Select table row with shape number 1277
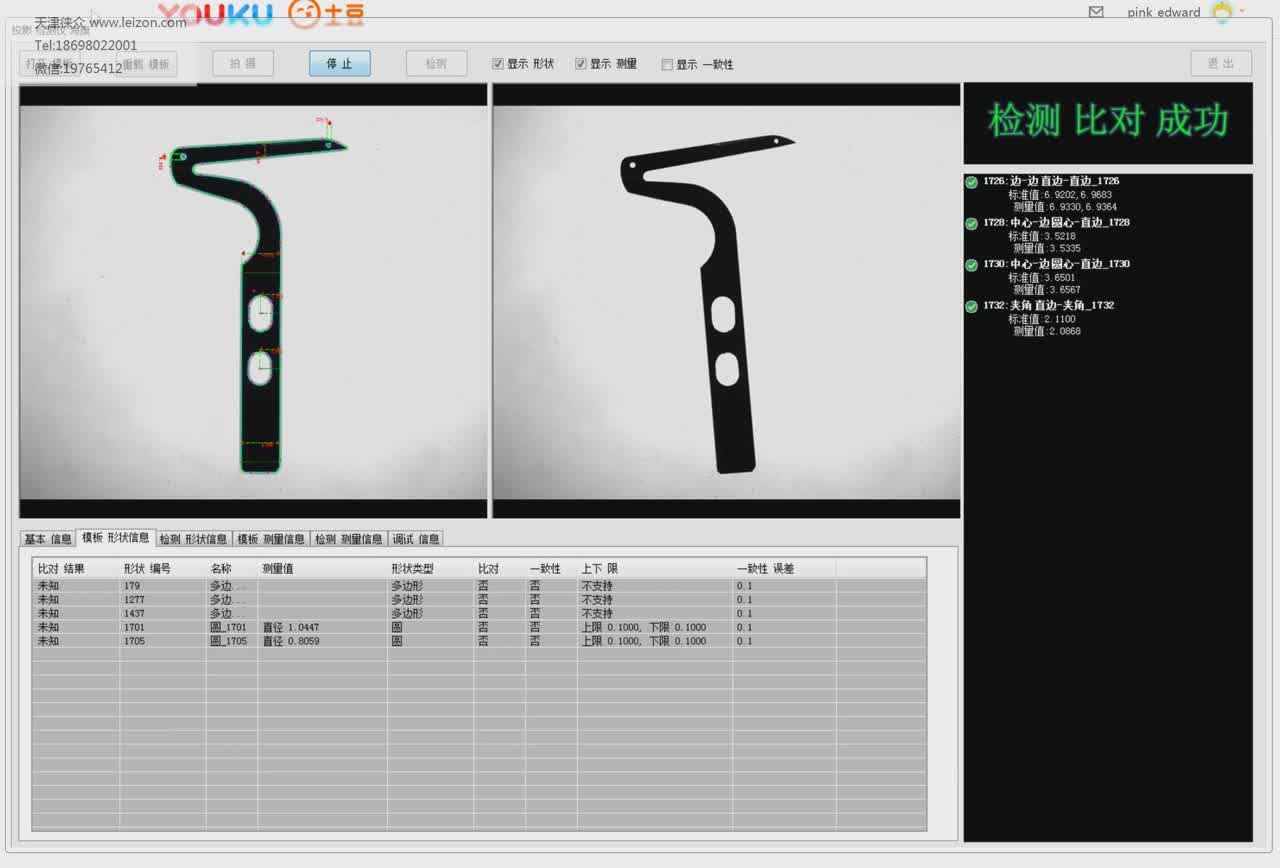1280x868 pixels. pyautogui.click(x=479, y=600)
